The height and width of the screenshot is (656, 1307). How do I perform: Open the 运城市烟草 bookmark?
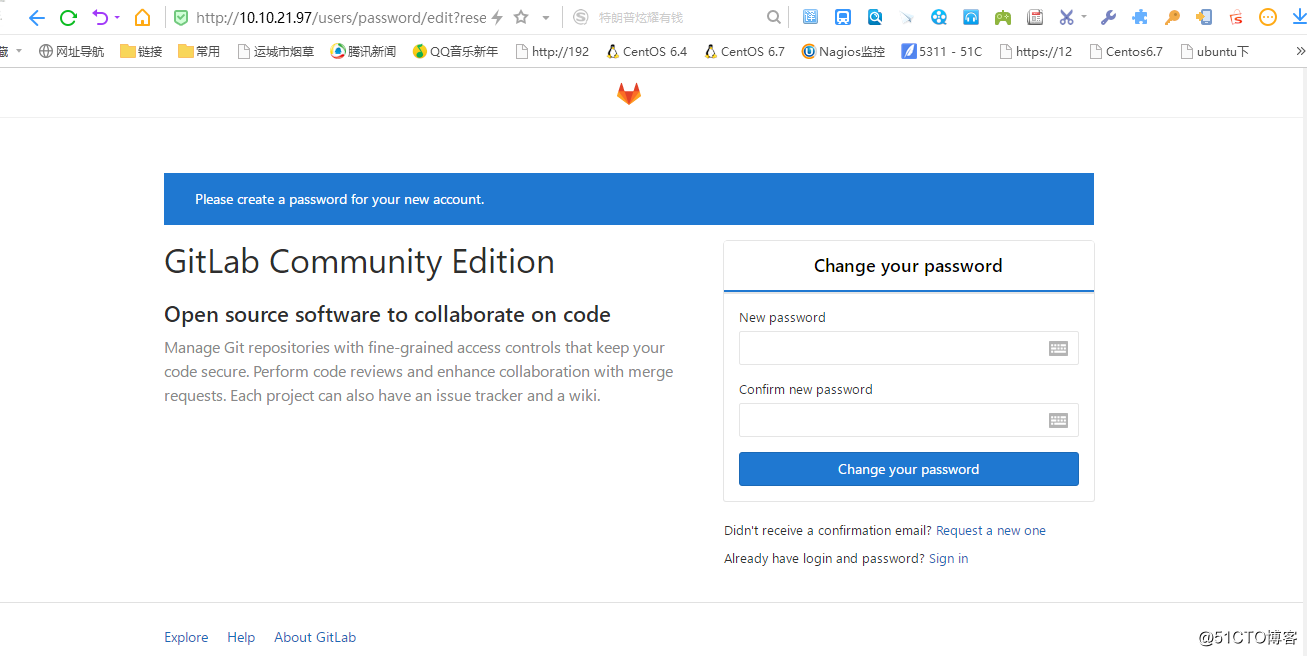pyautogui.click(x=276, y=51)
